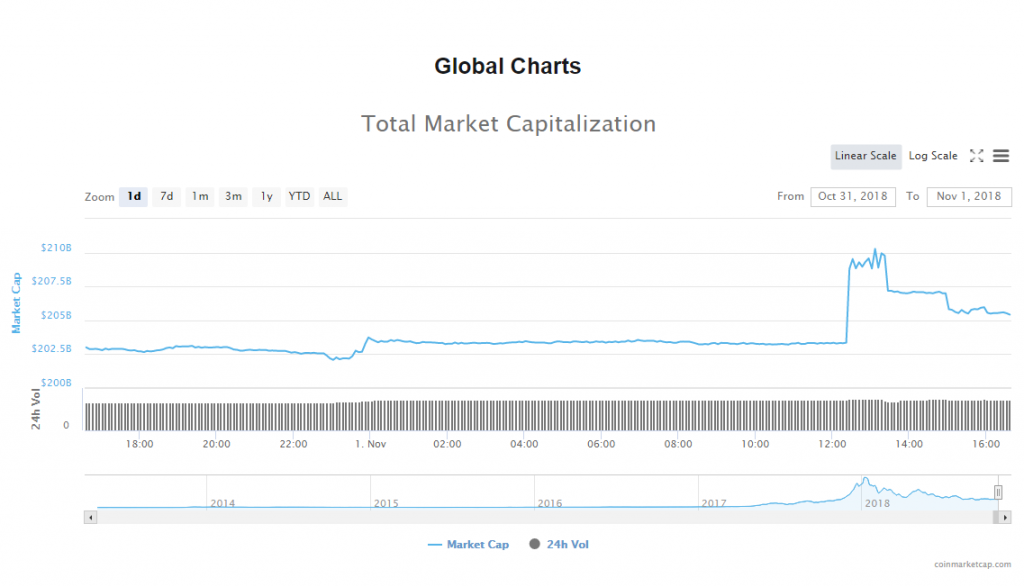This screenshot has height=587, width=1024.
Task: Click the navigator scroll left arrow
Action: (91, 517)
